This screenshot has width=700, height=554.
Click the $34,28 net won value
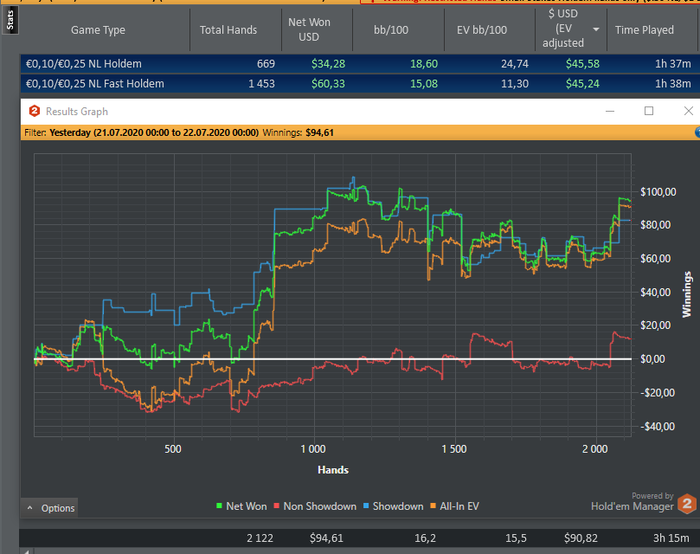pyautogui.click(x=328, y=64)
